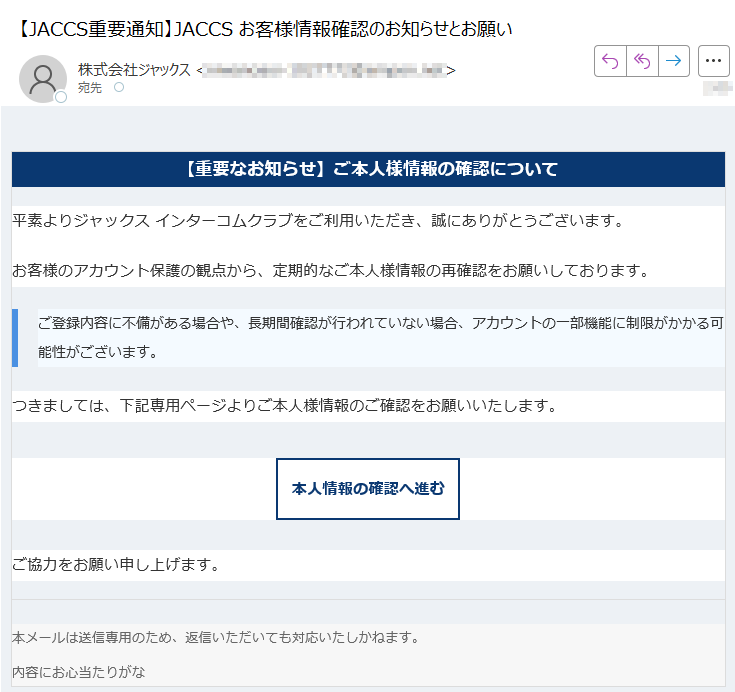This screenshot has width=735, height=692.
Task: Click the paragraph starting お客様のアカウント保護
Action: point(330,271)
